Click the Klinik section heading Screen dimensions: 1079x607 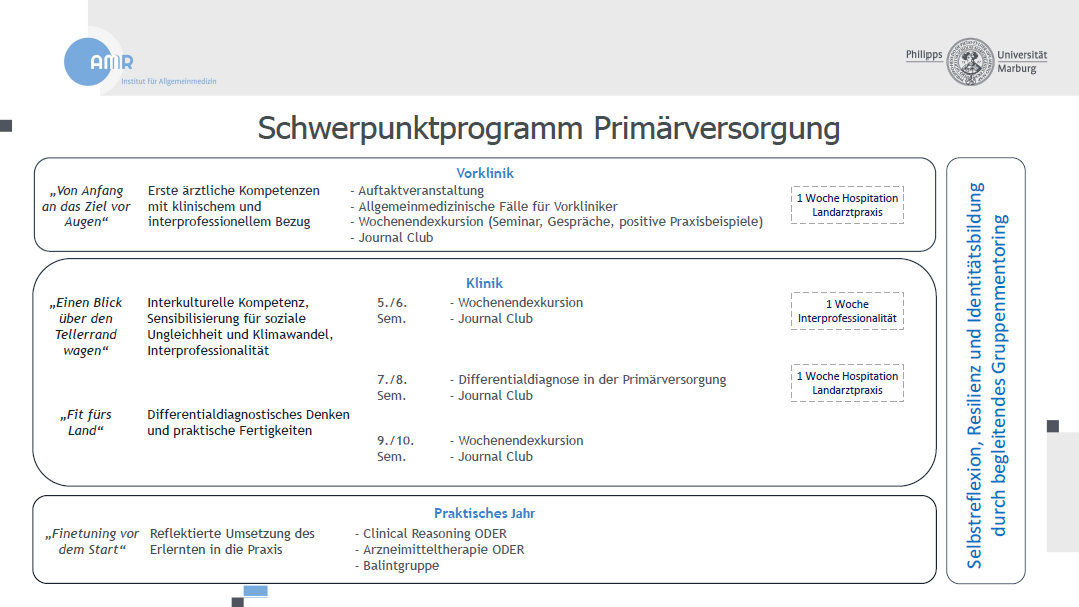click(x=484, y=283)
